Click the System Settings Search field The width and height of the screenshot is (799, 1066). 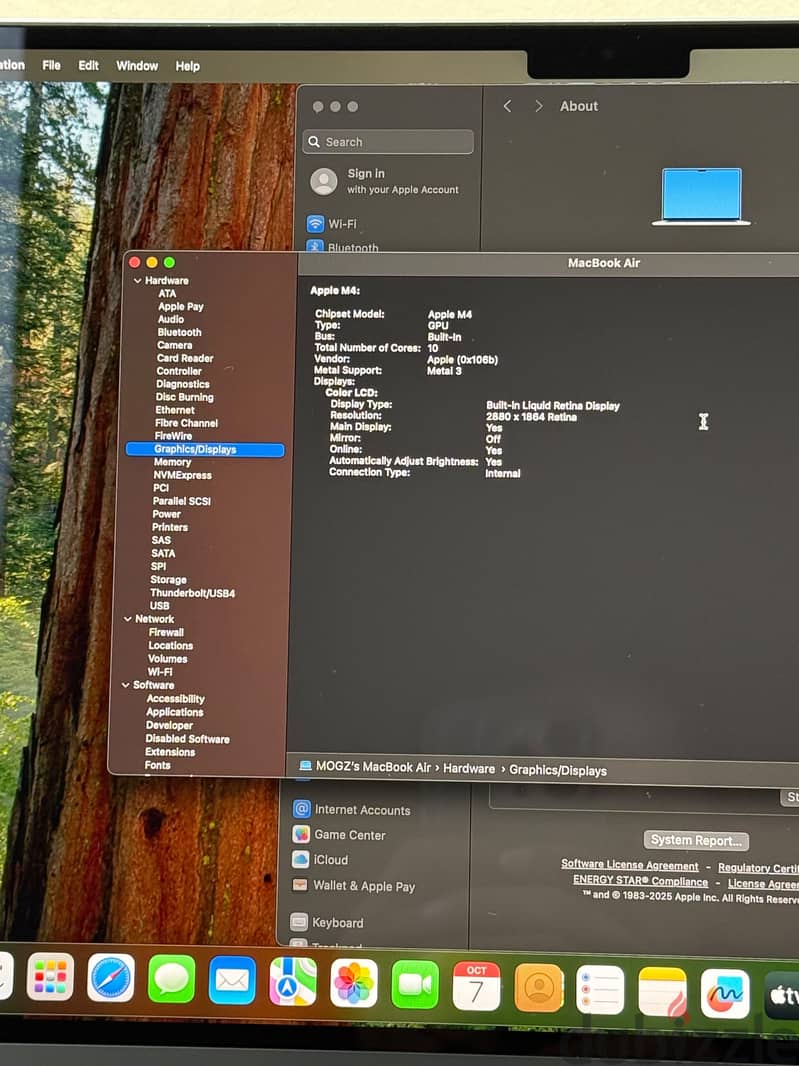pyautogui.click(x=388, y=141)
